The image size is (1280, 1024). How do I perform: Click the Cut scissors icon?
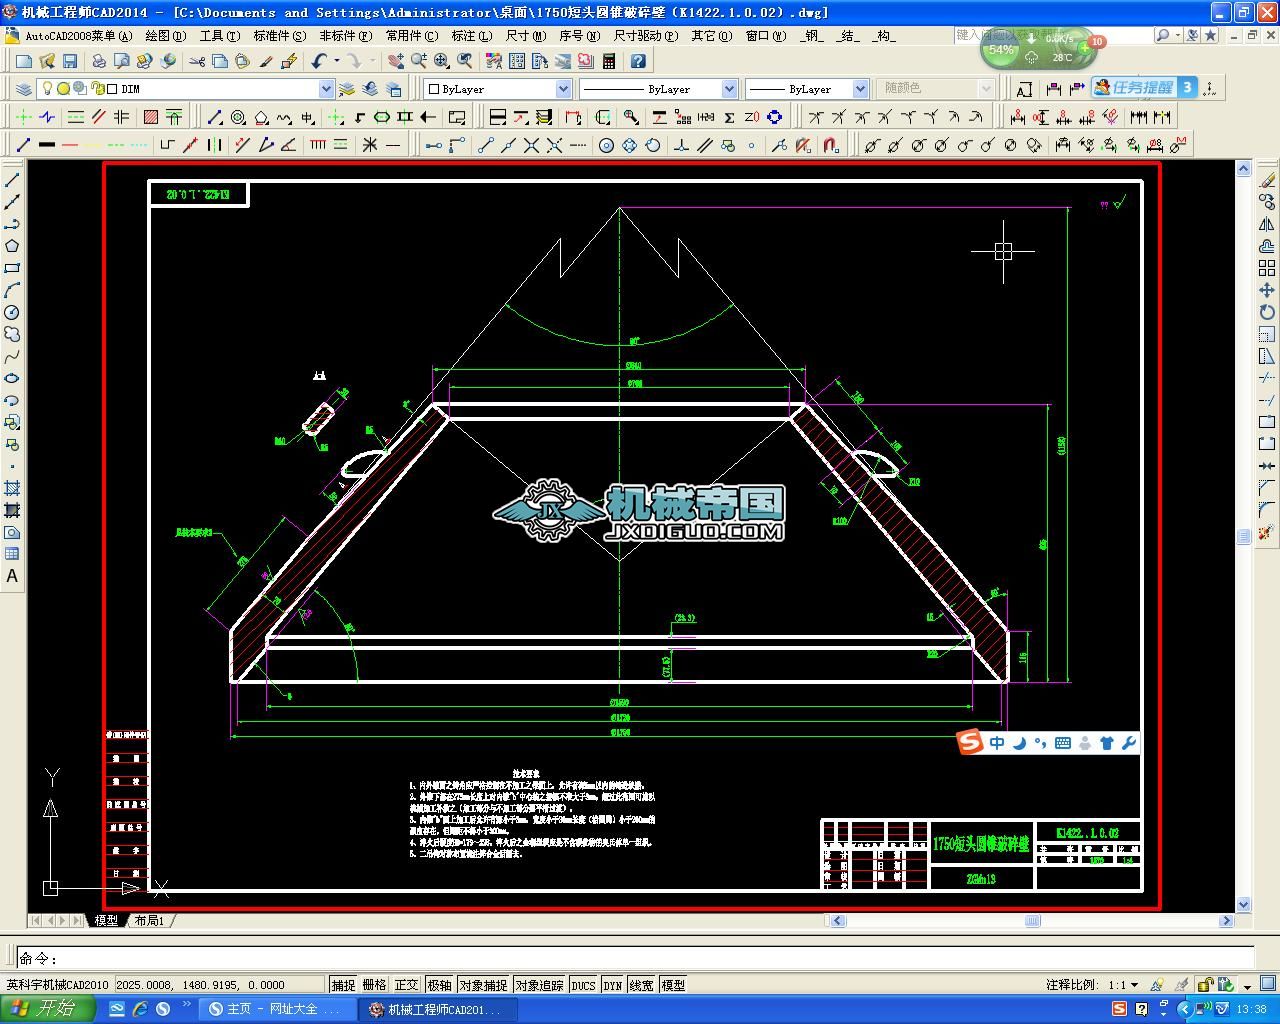(196, 61)
